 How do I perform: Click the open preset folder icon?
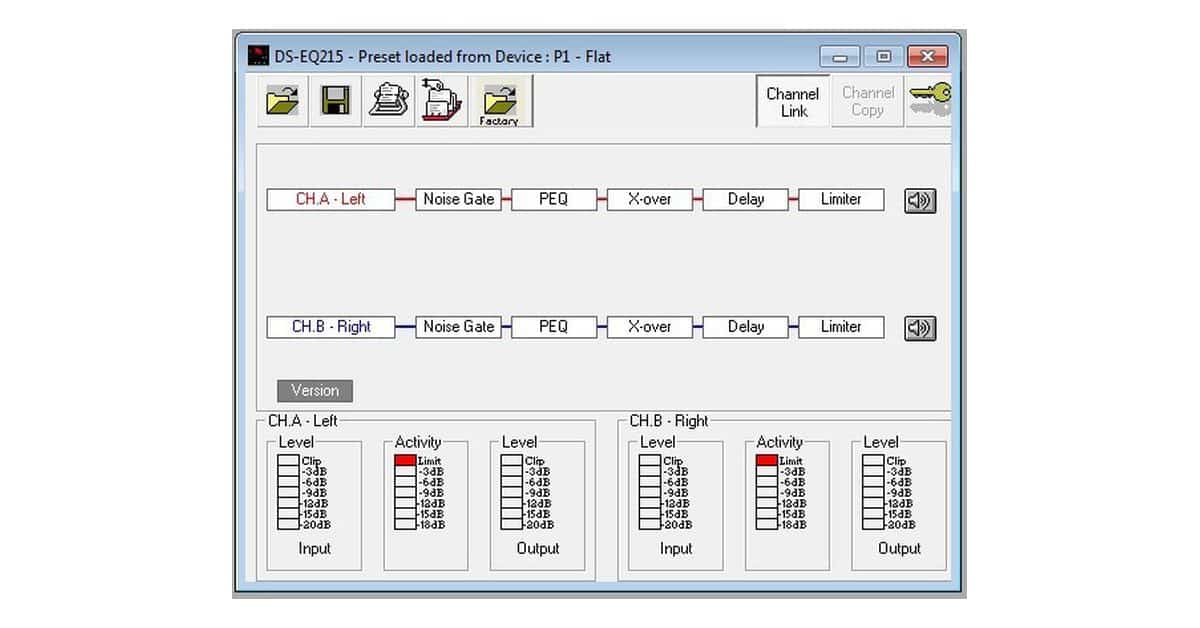(283, 101)
